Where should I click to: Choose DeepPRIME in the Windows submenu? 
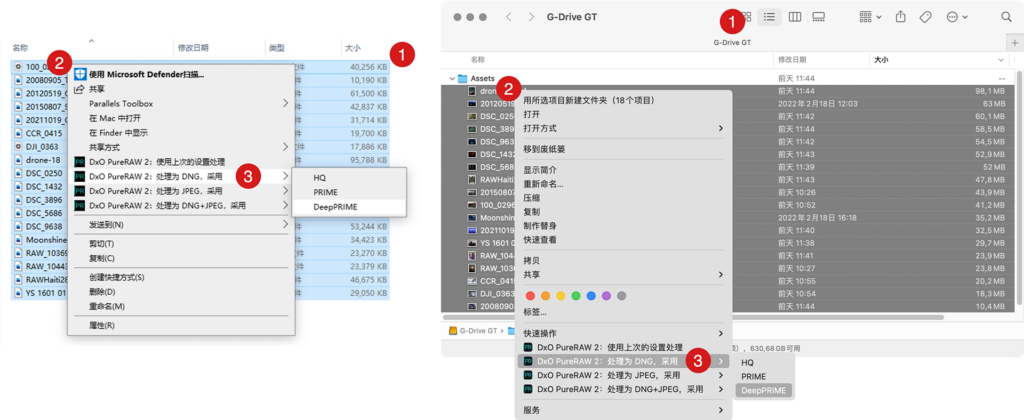pos(335,207)
